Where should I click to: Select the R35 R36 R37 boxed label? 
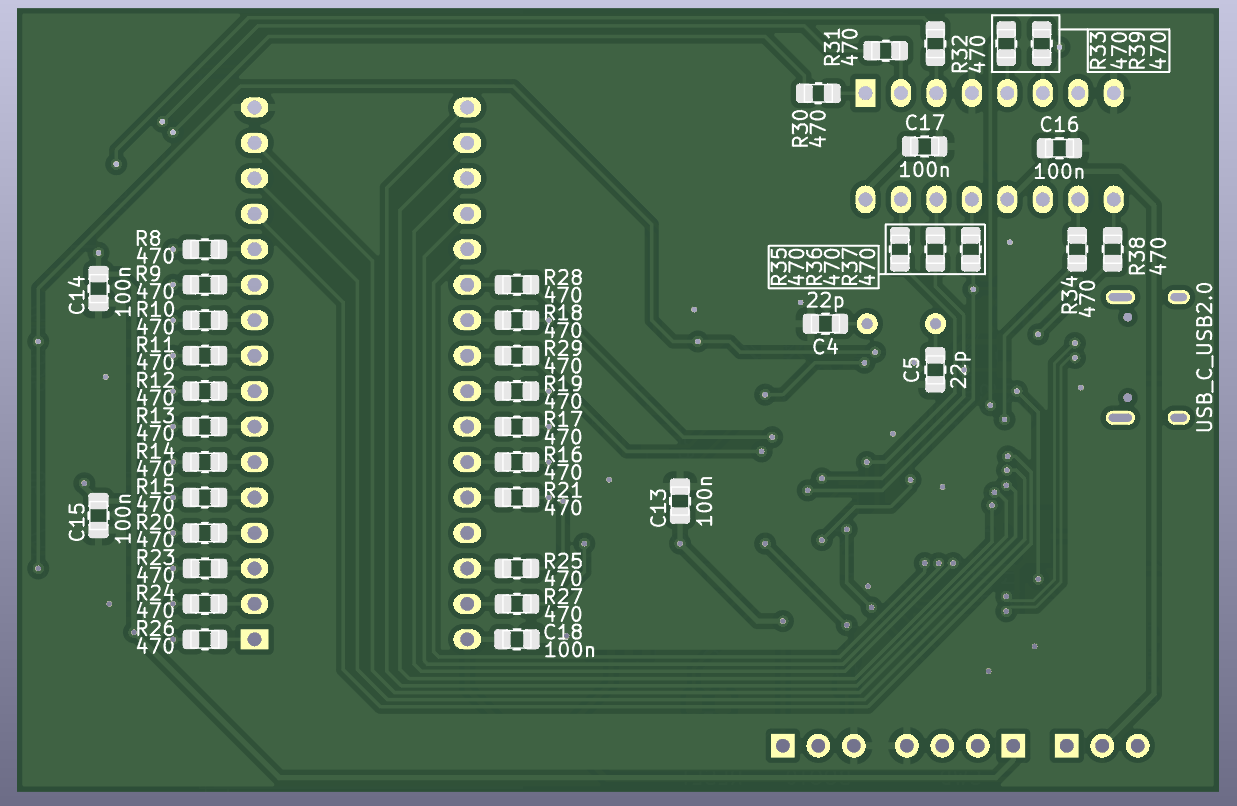pyautogui.click(x=823, y=267)
